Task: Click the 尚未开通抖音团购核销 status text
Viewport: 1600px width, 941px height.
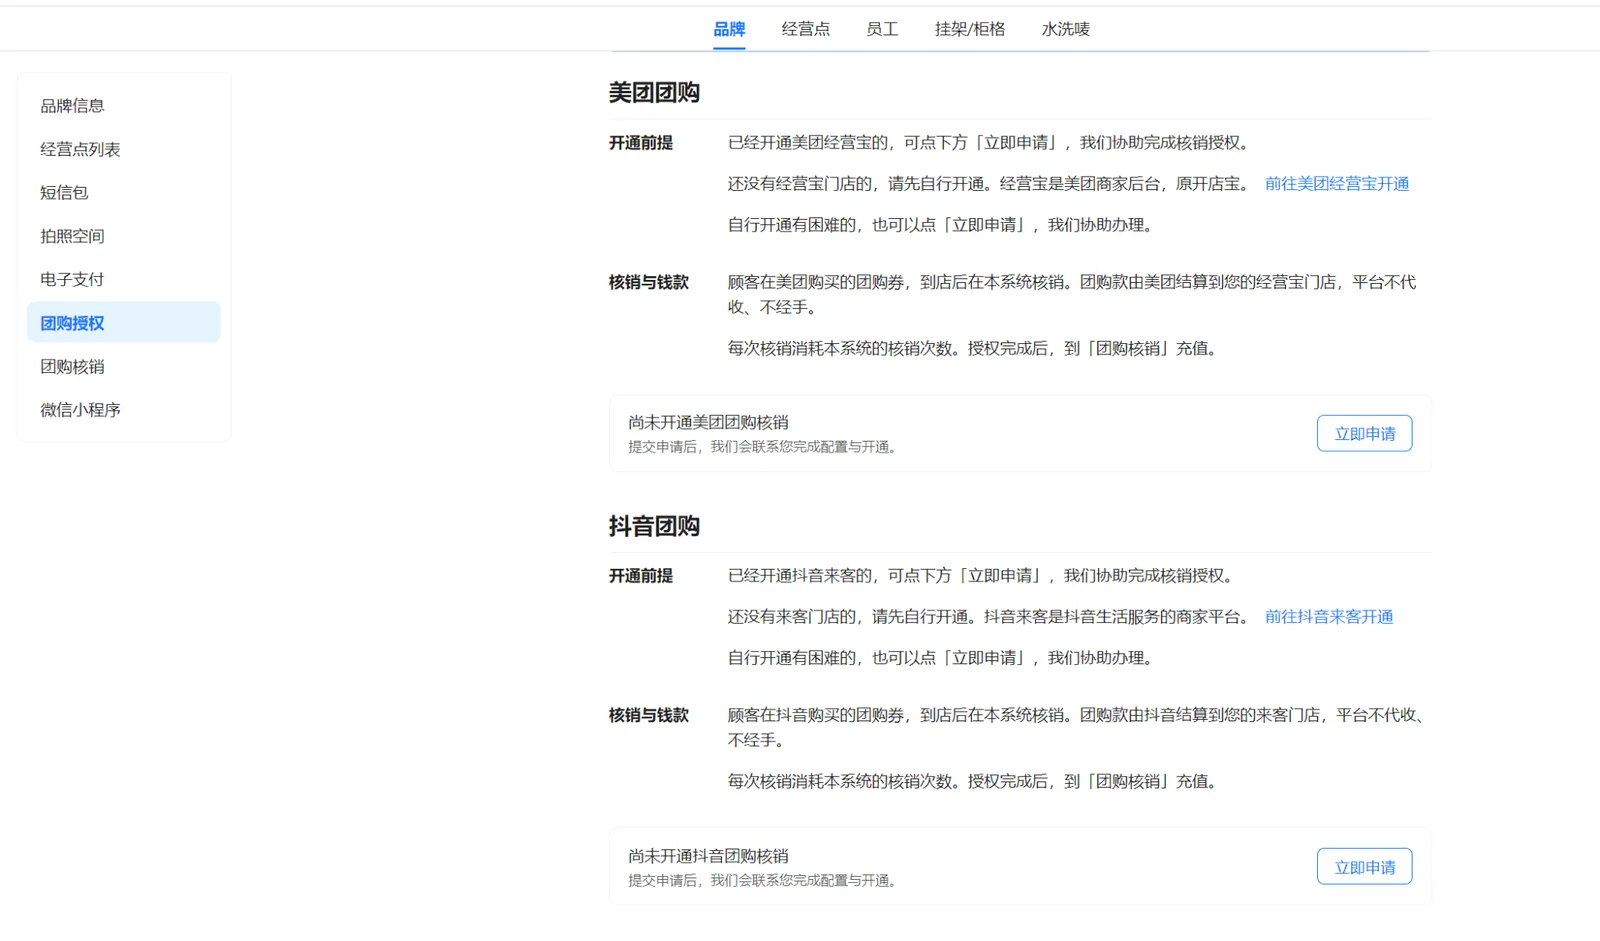Action: [708, 856]
